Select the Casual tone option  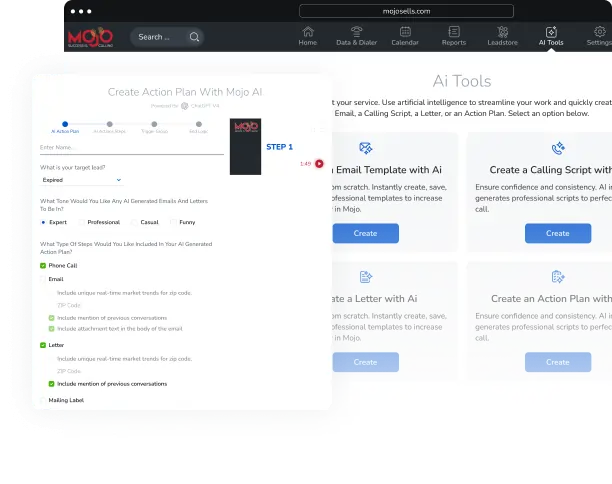(134, 222)
